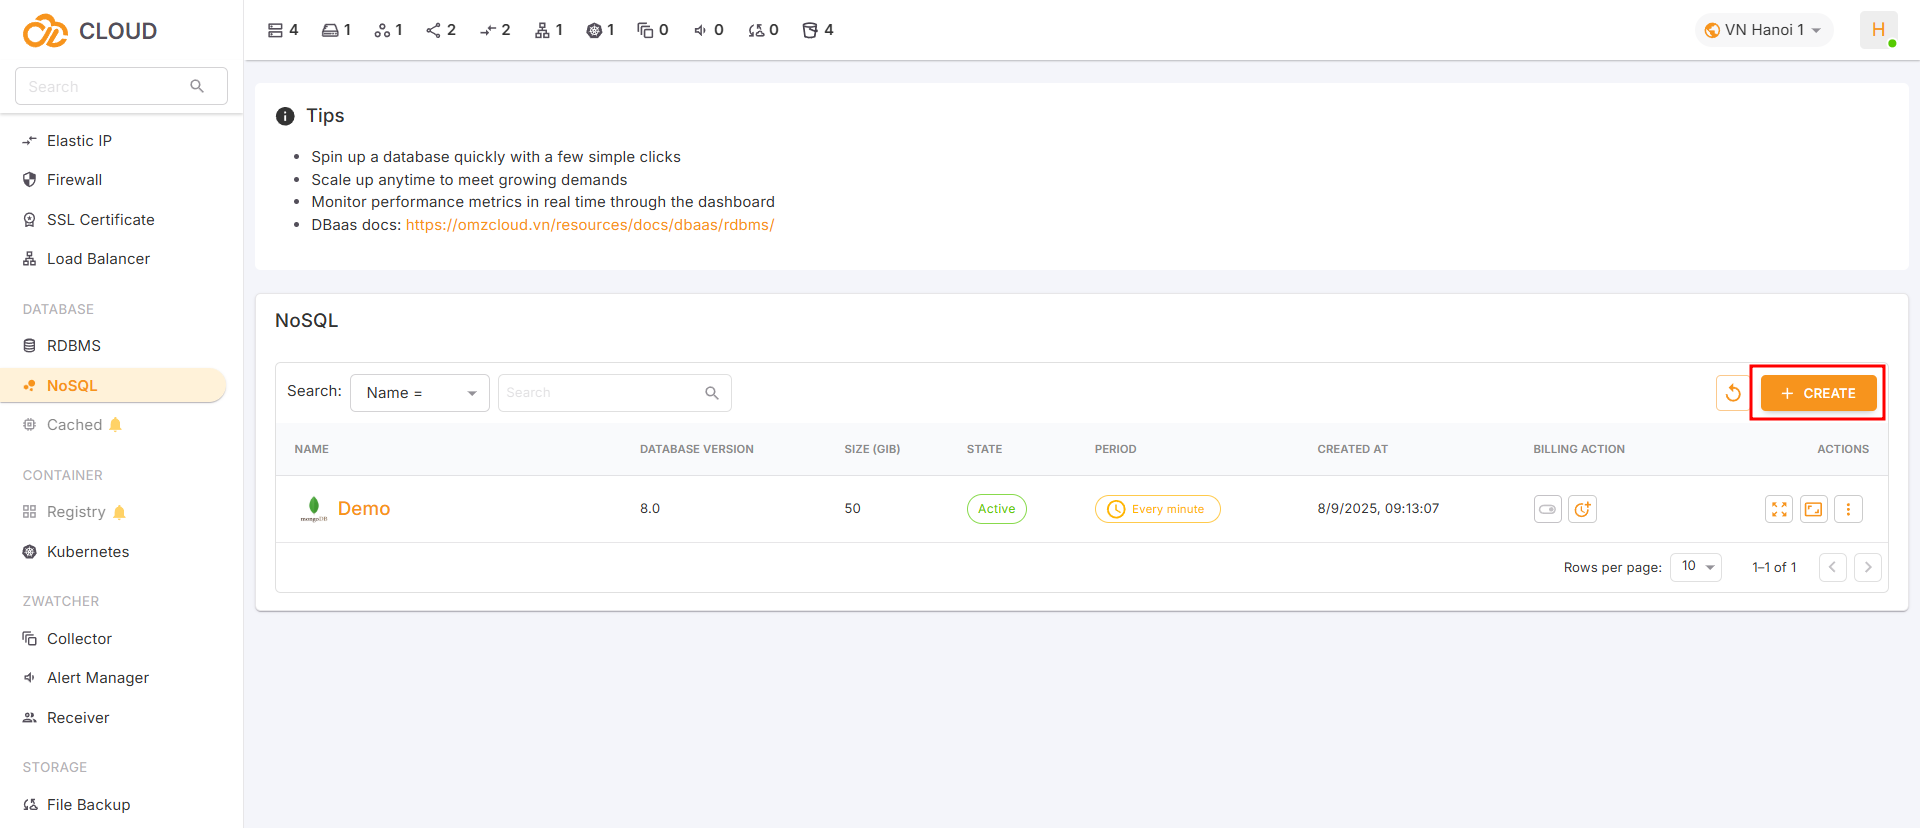
Task: Open the Name = search filter dropdown
Action: (419, 393)
